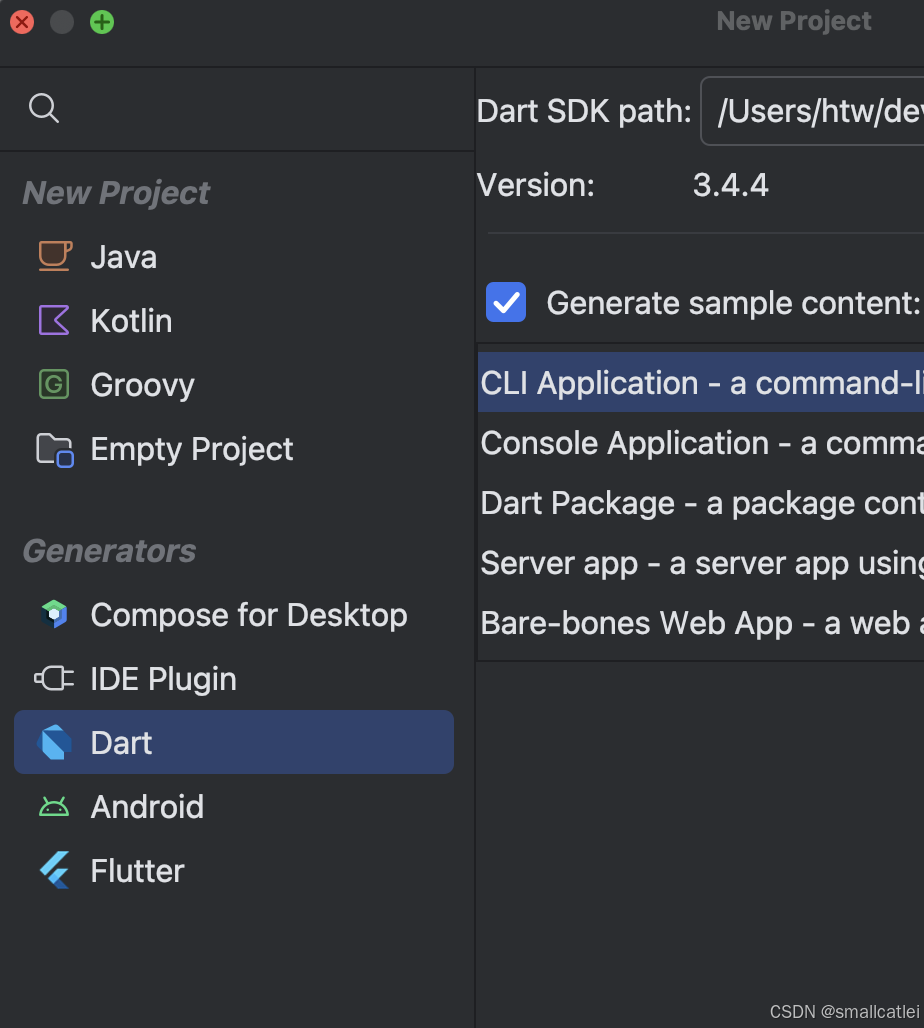Screen dimensions: 924x1028
Task: Select CLI Application template
Action: click(x=700, y=382)
